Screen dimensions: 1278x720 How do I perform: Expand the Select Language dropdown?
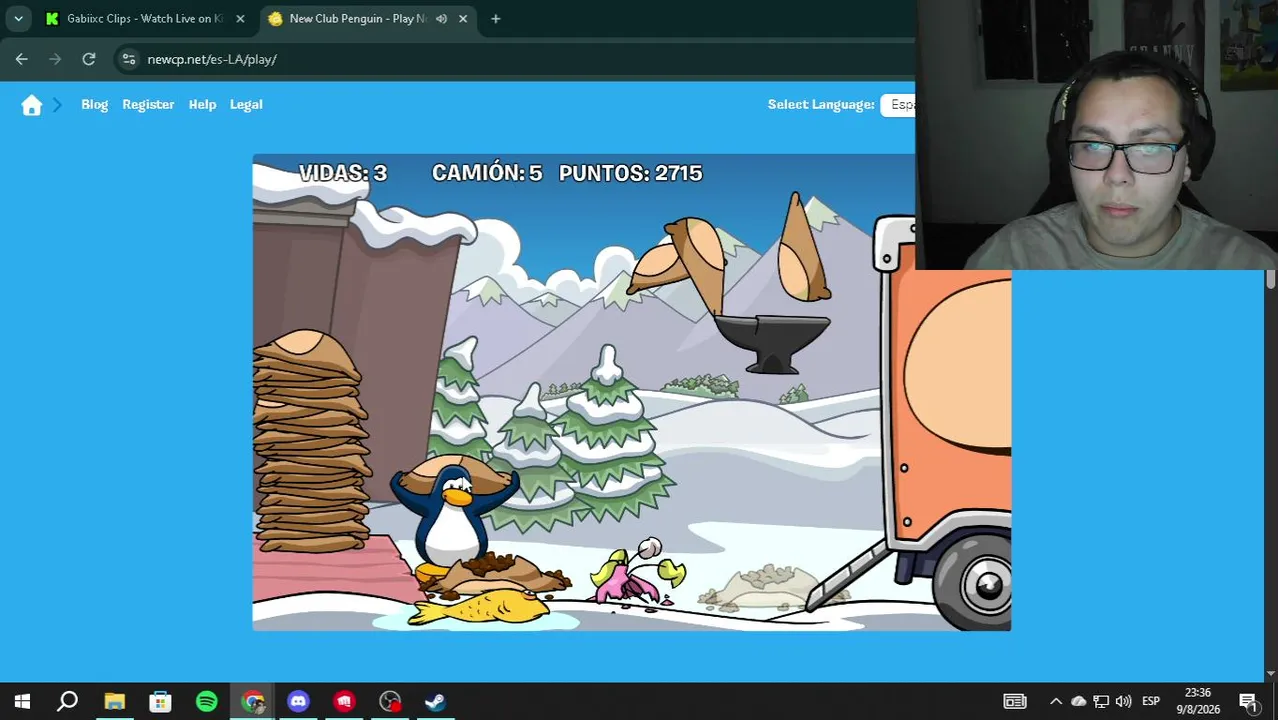click(898, 104)
